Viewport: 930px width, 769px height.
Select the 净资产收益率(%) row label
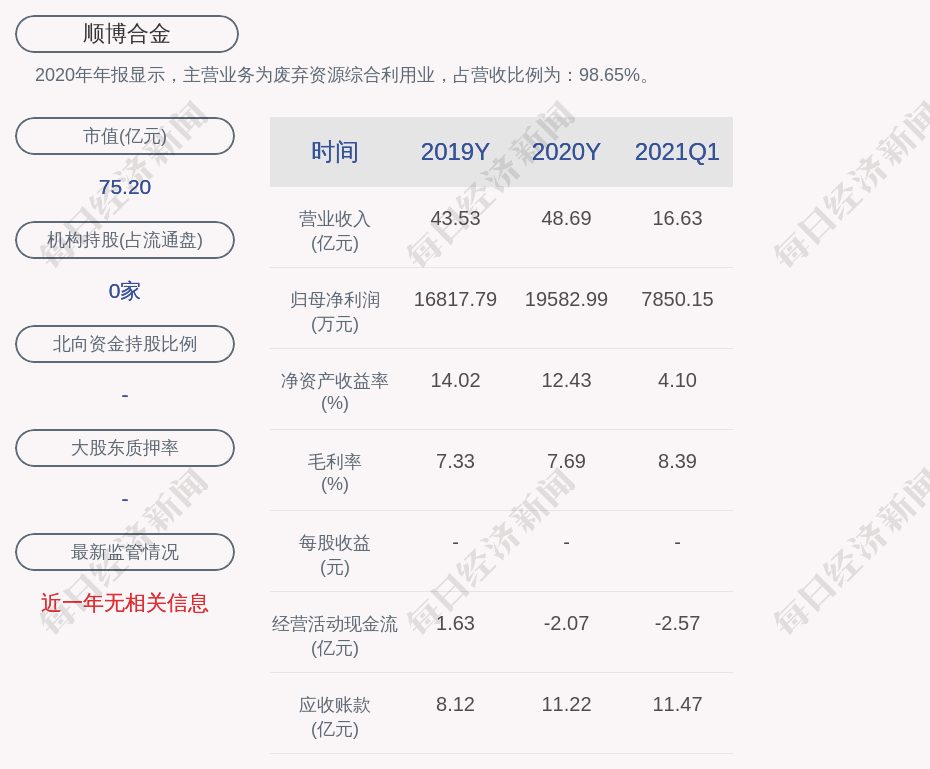pos(334,392)
